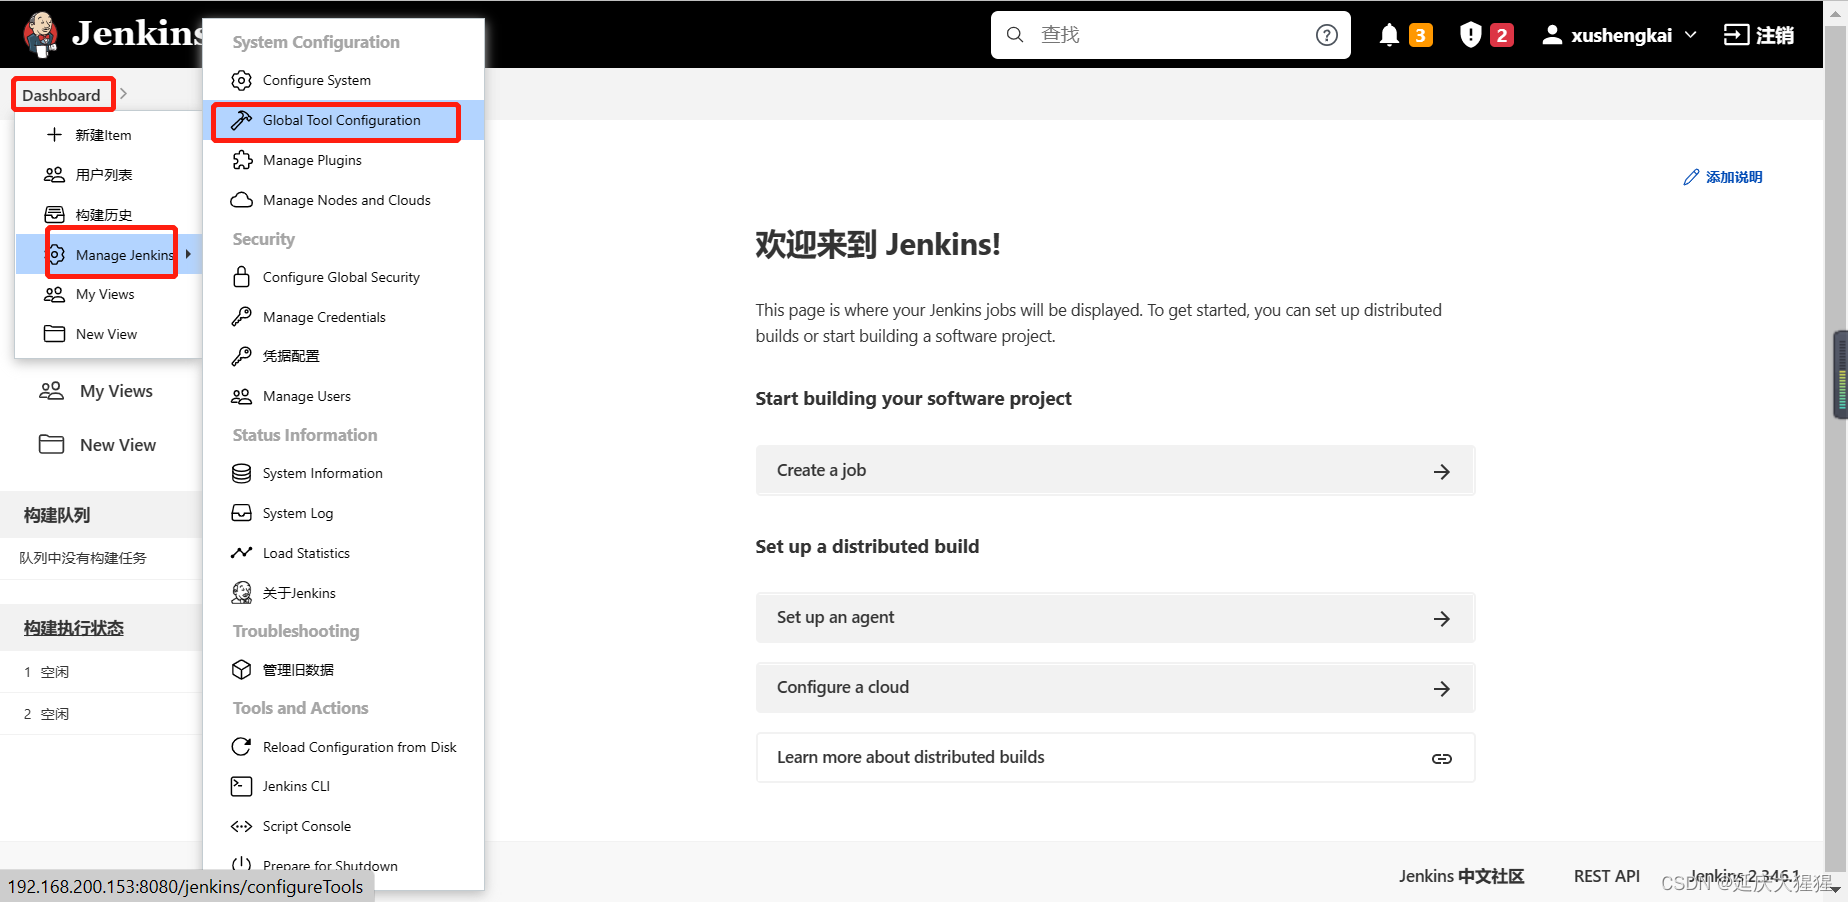Open System Information menu entry
1848x902 pixels.
point(343,473)
